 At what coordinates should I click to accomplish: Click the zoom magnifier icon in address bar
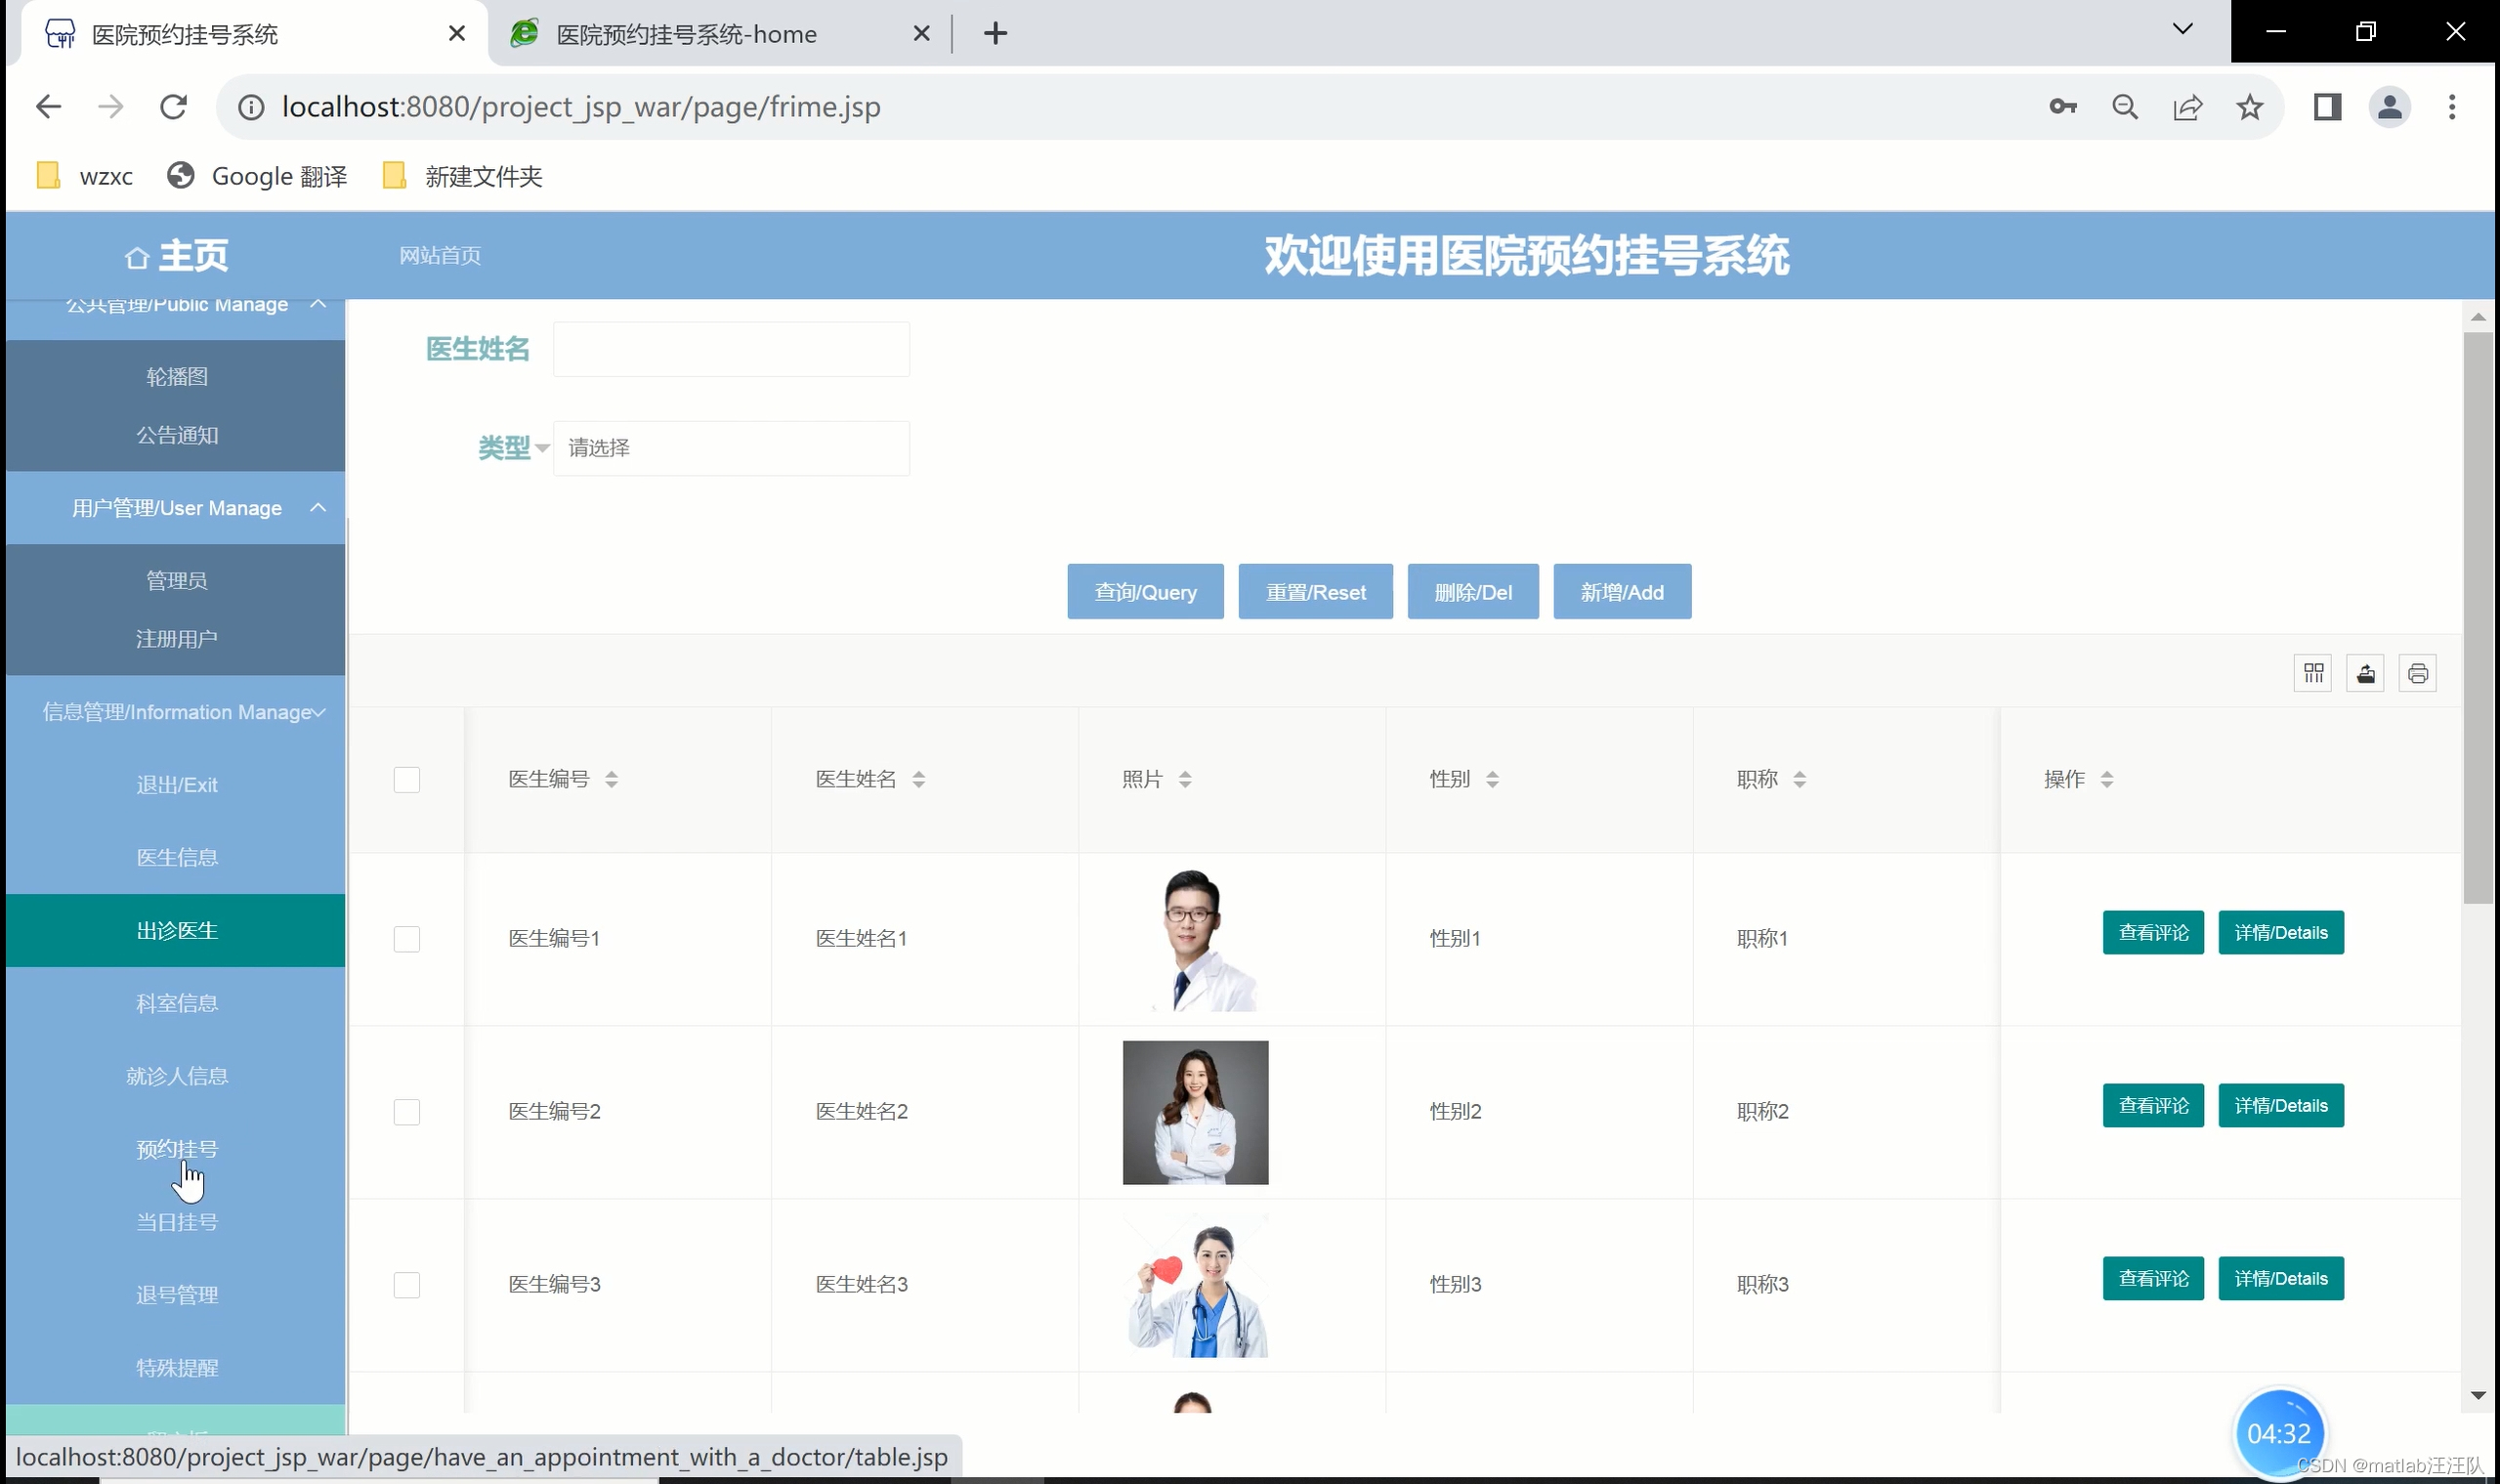2125,107
